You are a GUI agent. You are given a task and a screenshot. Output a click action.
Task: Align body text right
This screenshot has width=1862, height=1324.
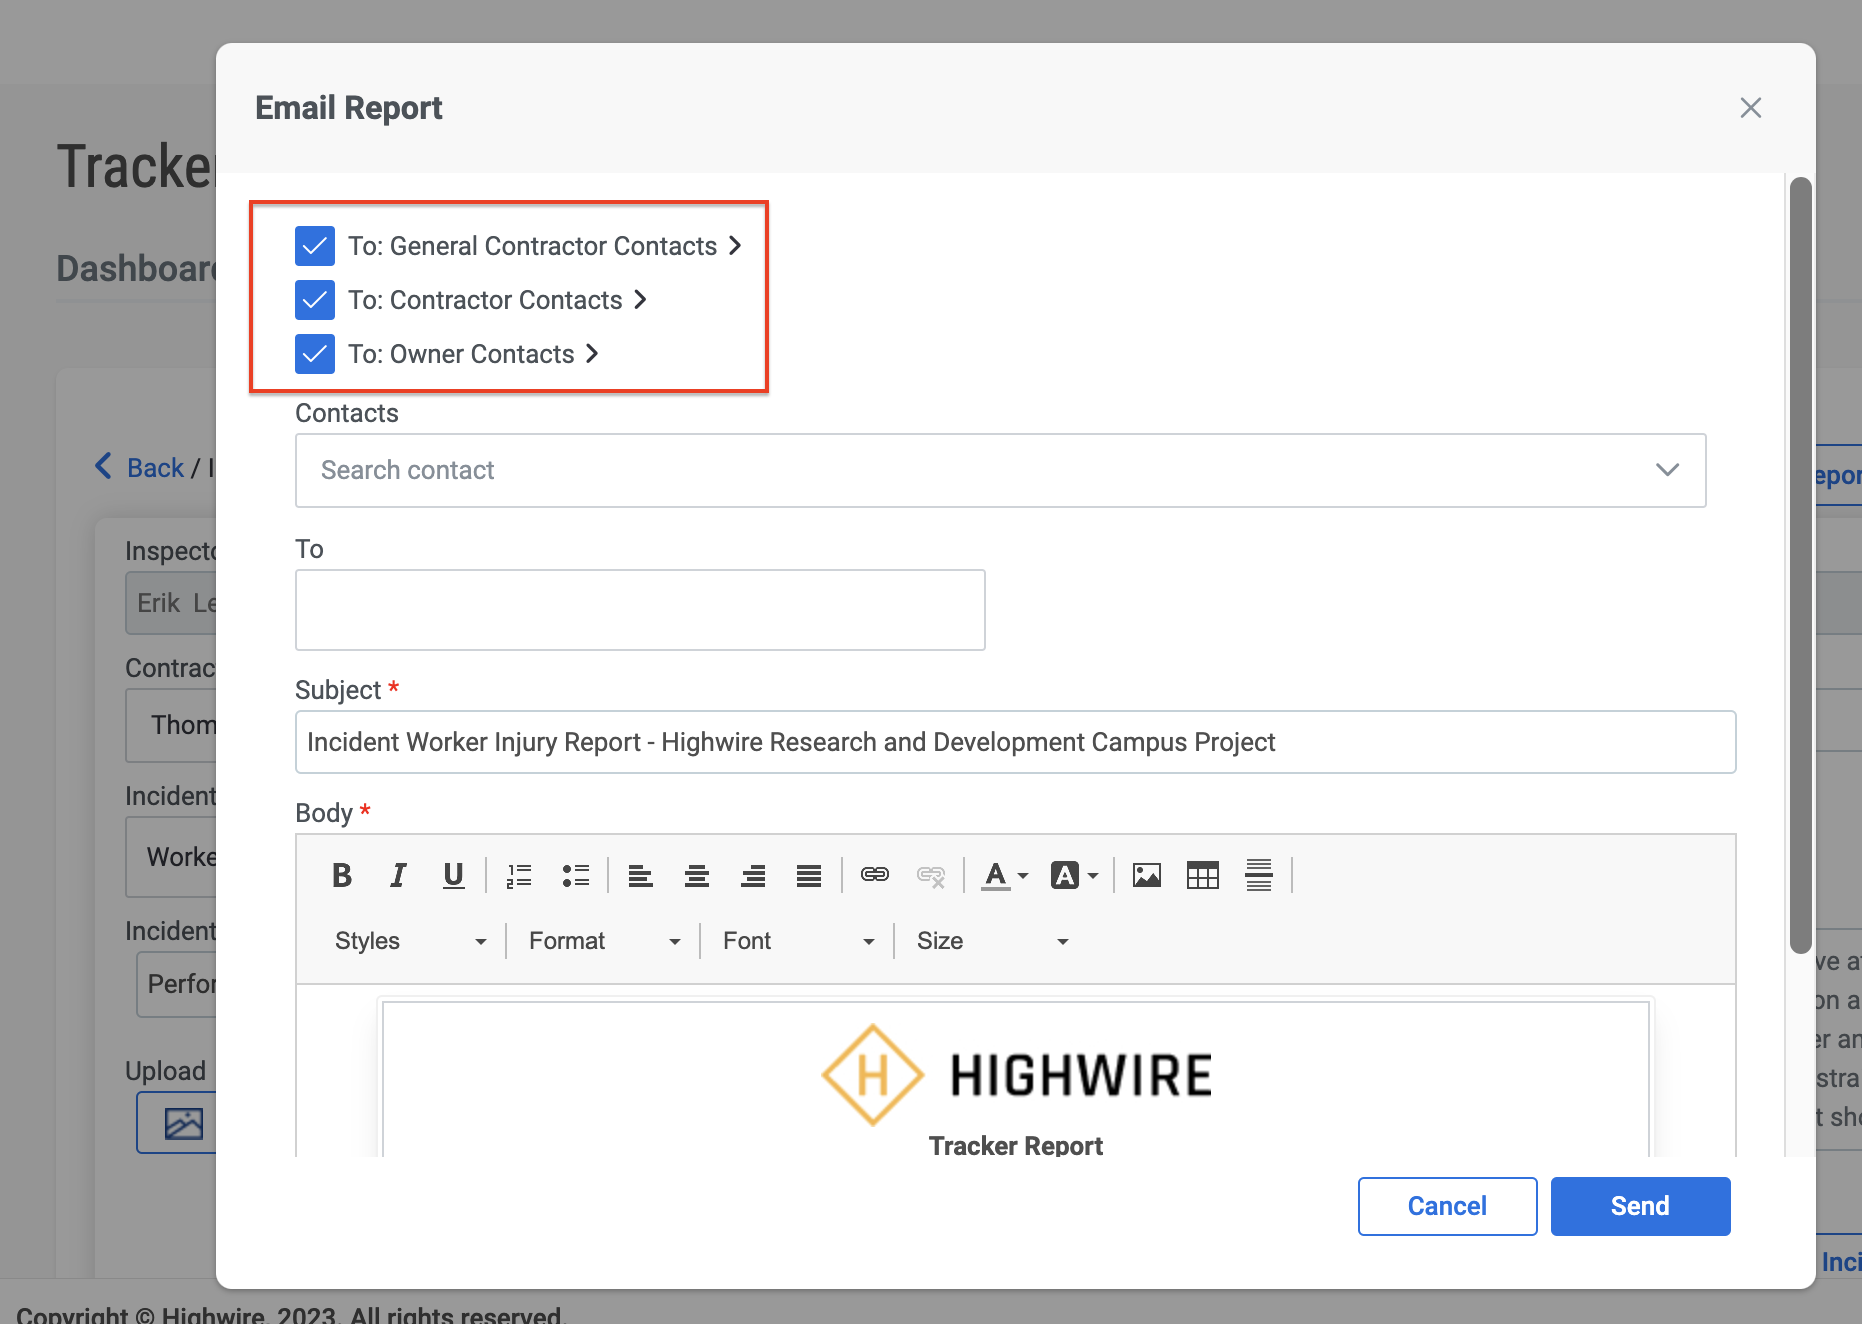coord(753,876)
